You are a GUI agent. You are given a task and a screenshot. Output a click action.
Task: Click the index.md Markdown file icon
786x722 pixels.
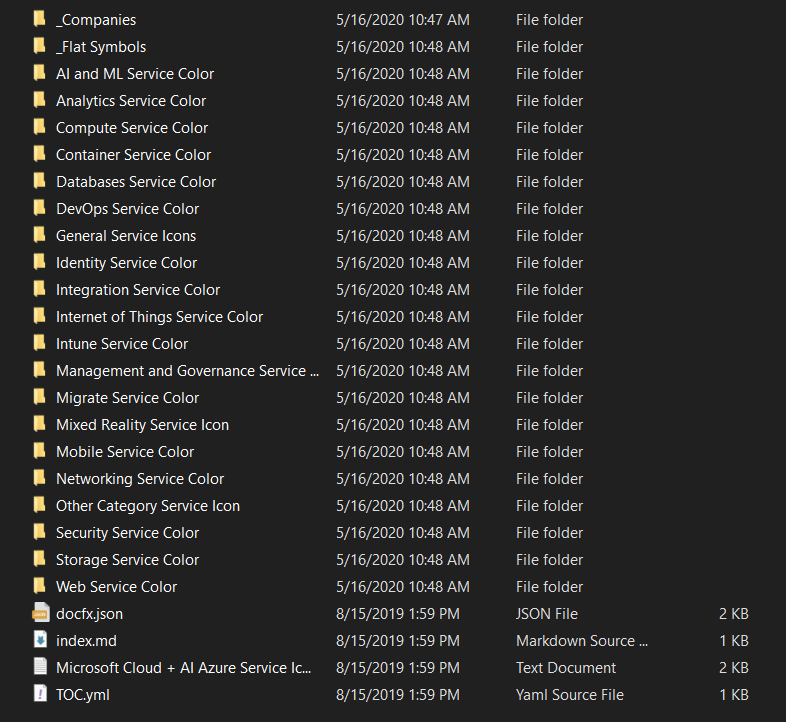[40, 640]
